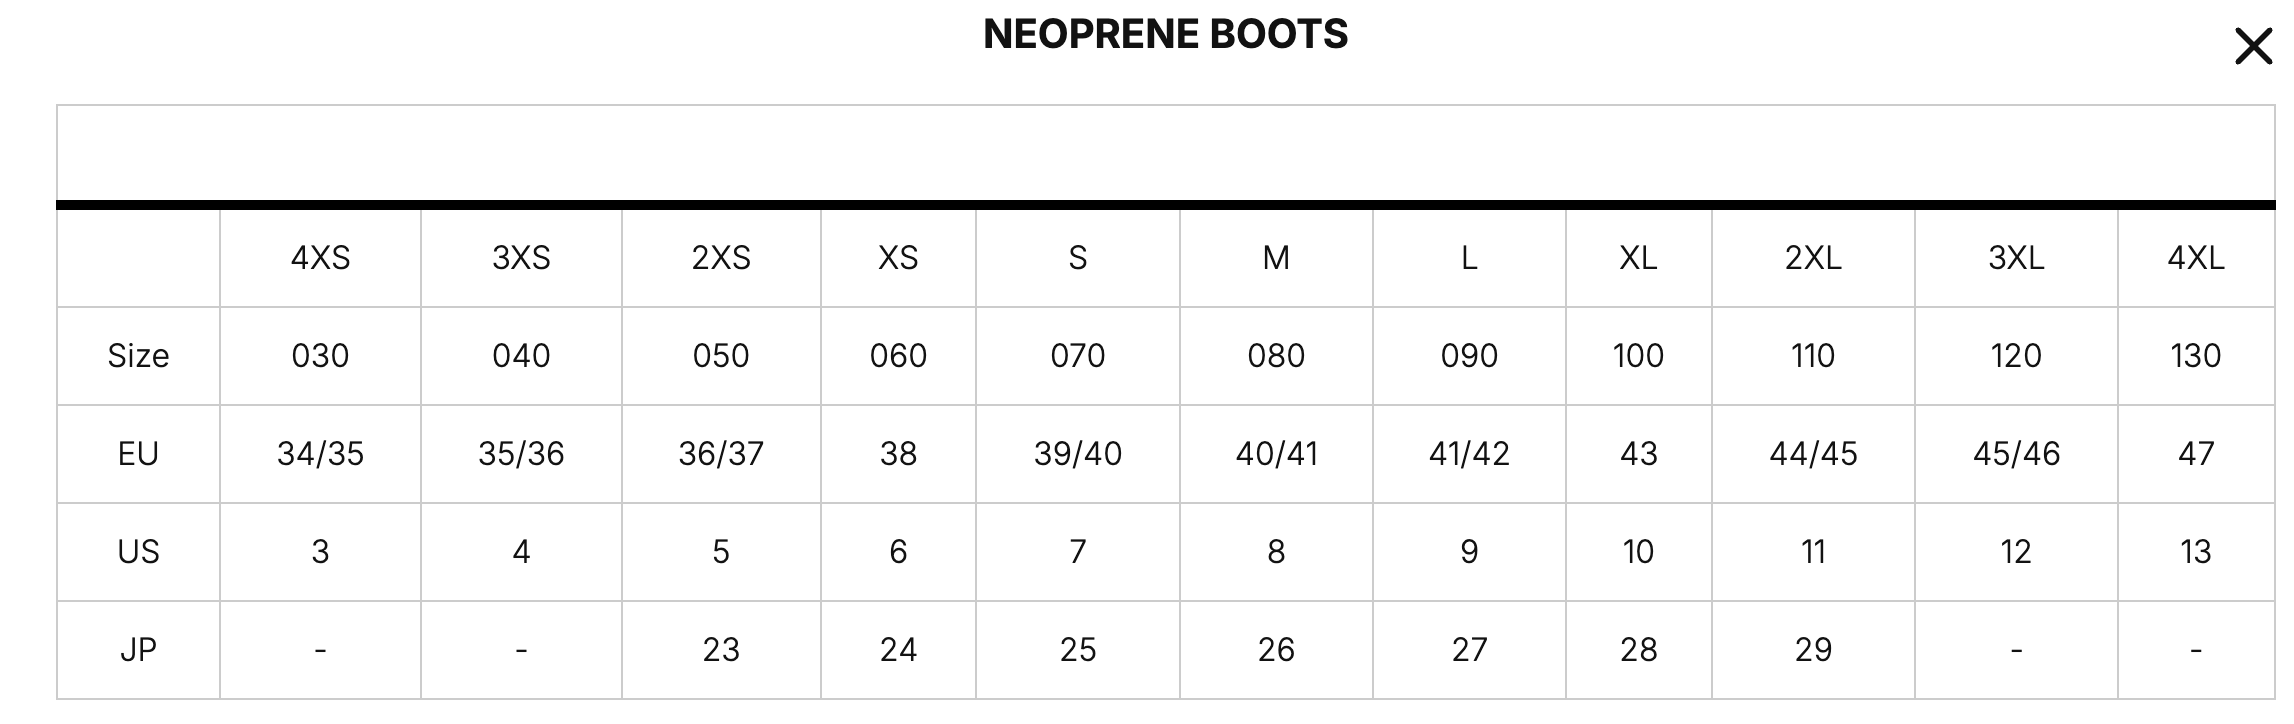Click the EU row label
Screen dimensions: 2294x724
point(138,454)
